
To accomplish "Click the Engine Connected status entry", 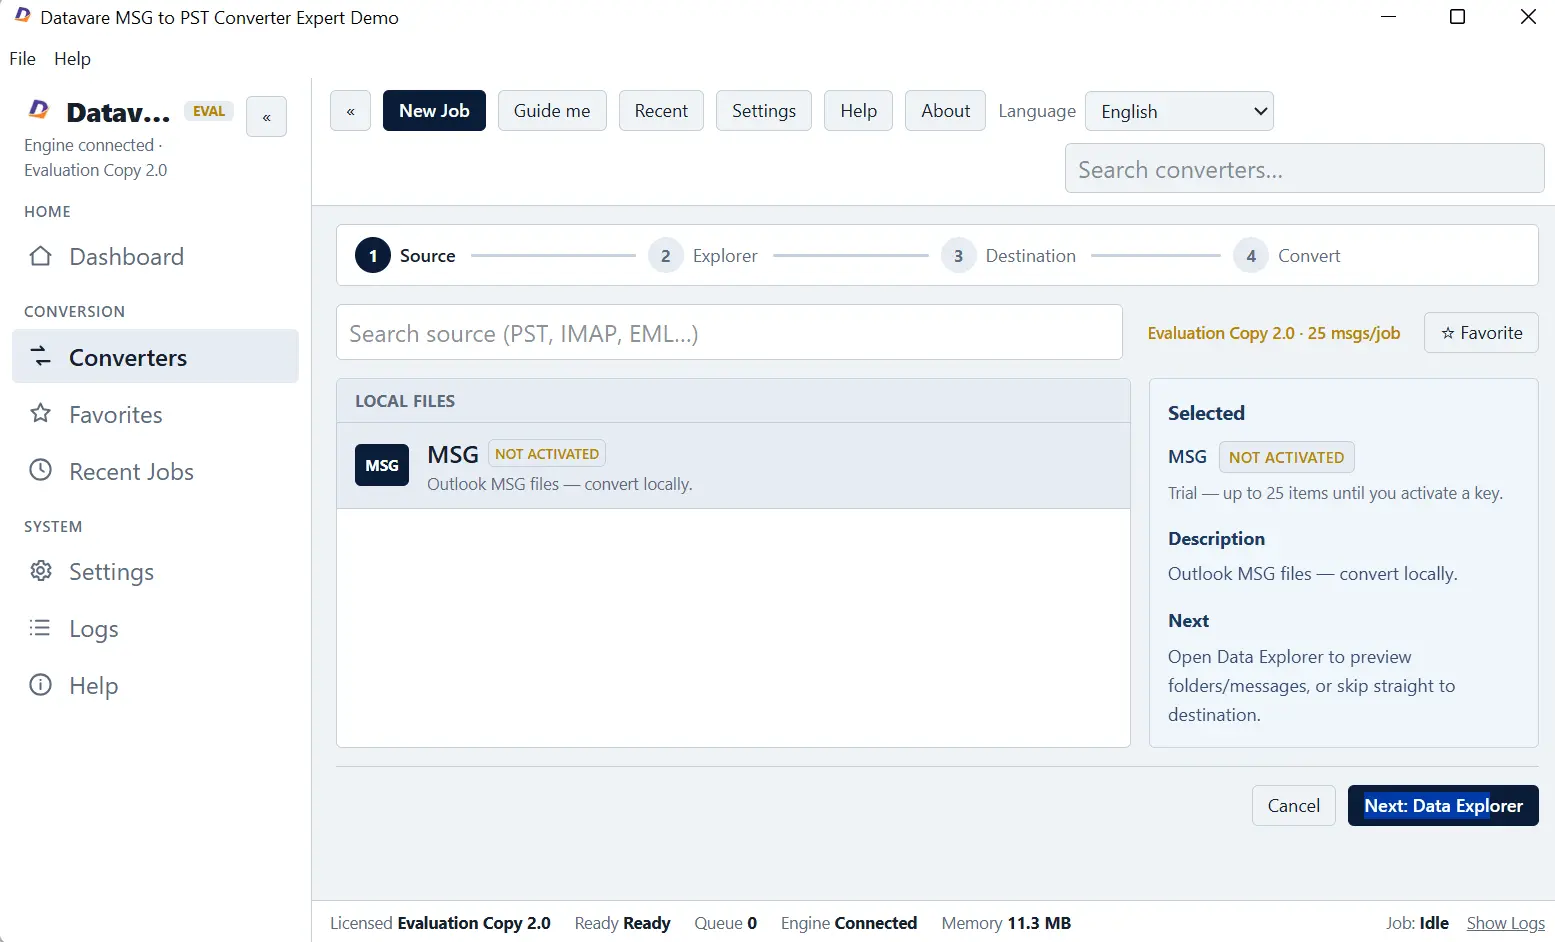I will pos(849,923).
